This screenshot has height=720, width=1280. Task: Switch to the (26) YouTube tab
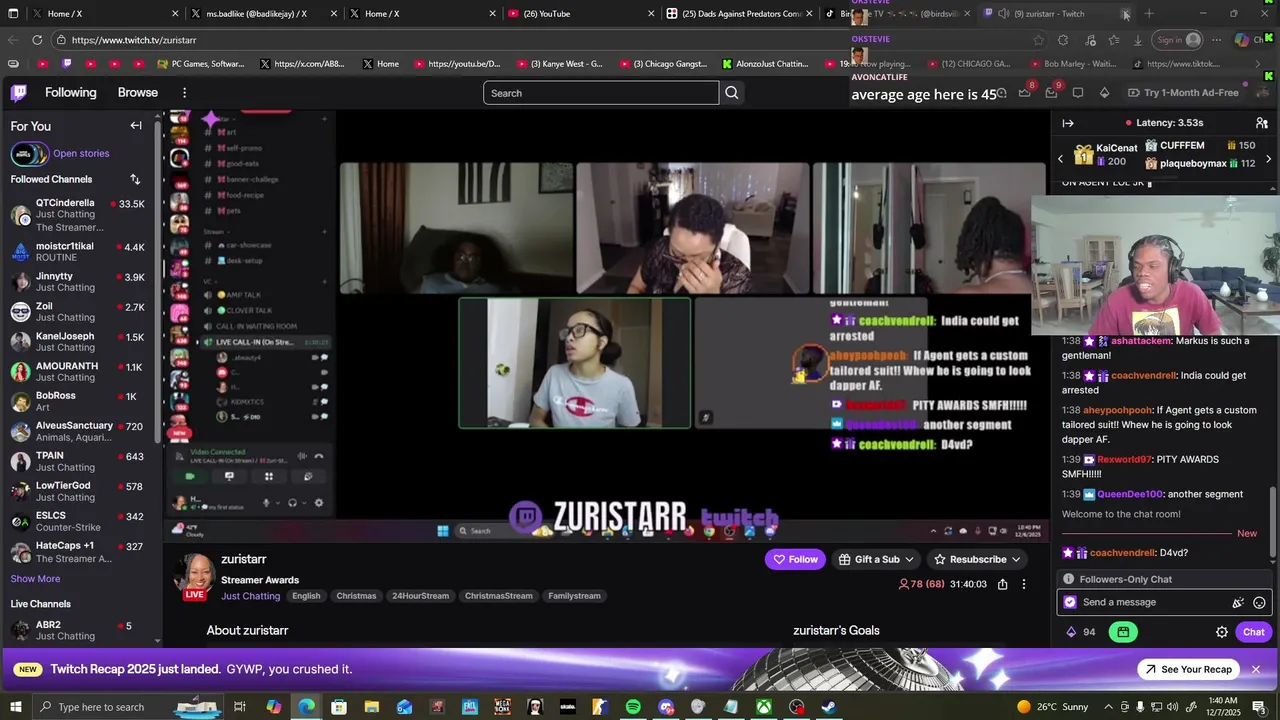(580, 14)
